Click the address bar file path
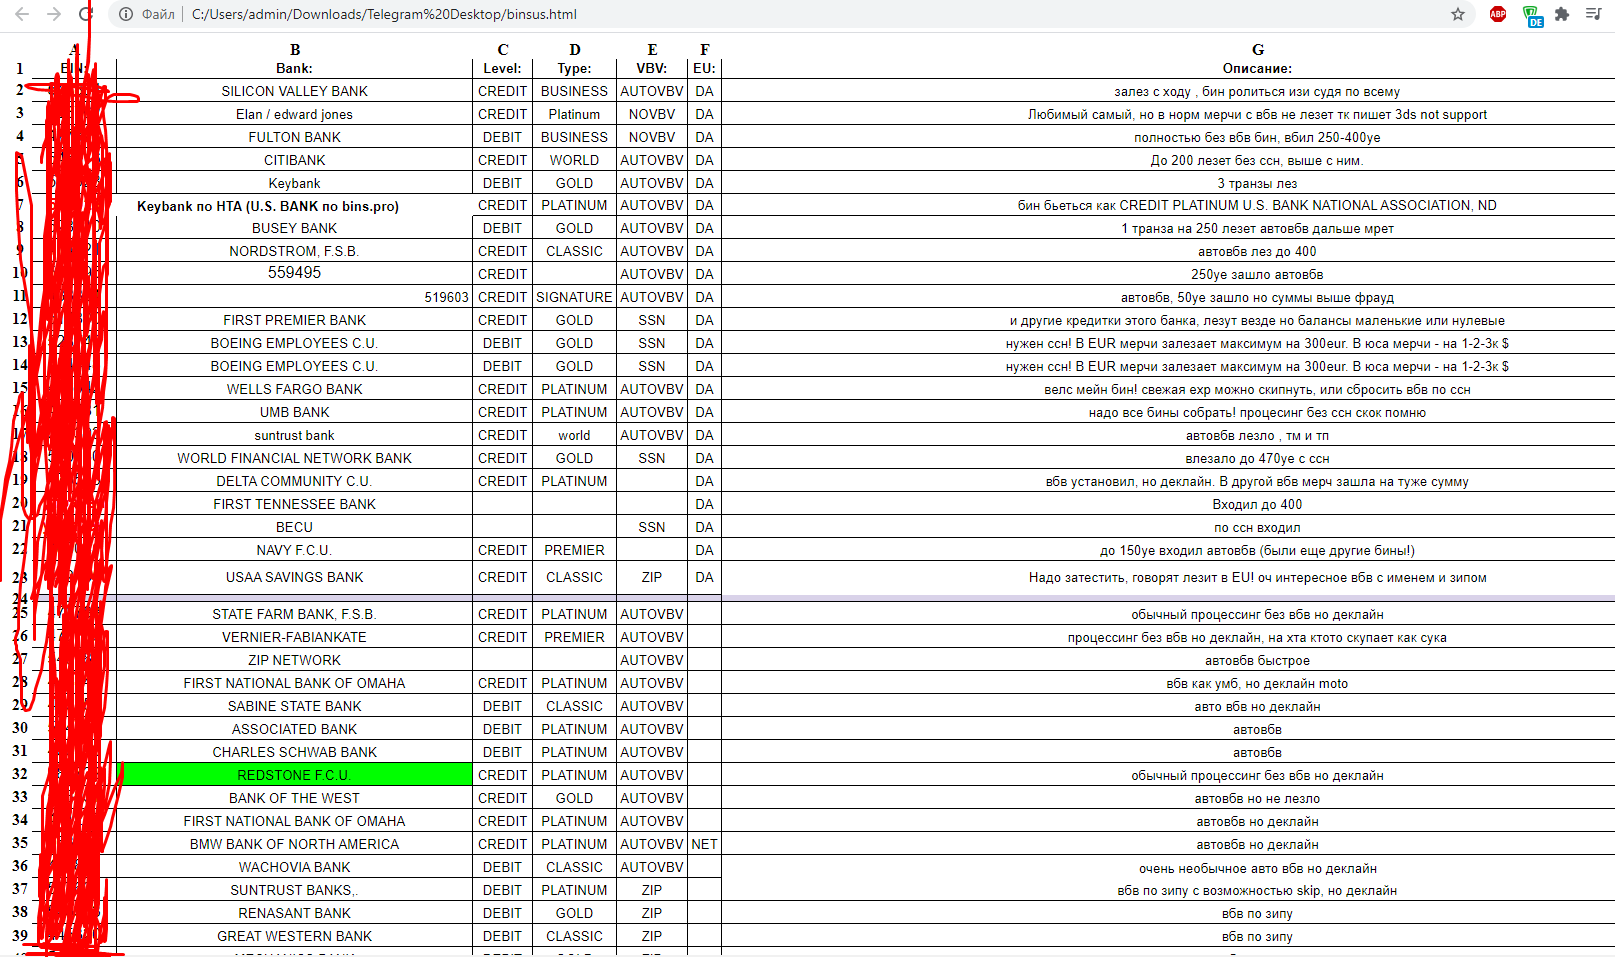Viewport: 1615px width, 957px height. point(384,14)
